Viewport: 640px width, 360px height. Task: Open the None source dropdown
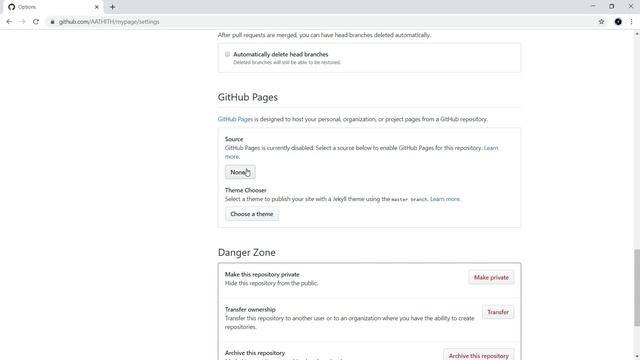(240, 172)
